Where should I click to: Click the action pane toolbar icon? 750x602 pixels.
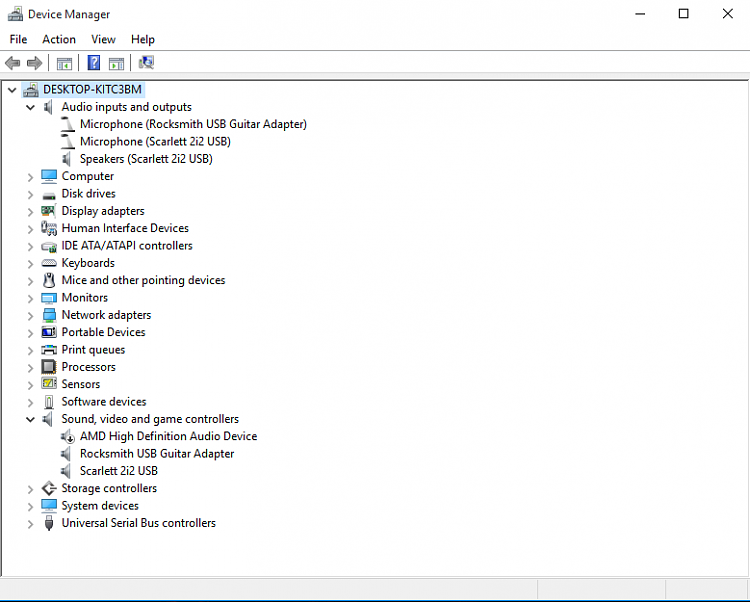click(x=116, y=63)
